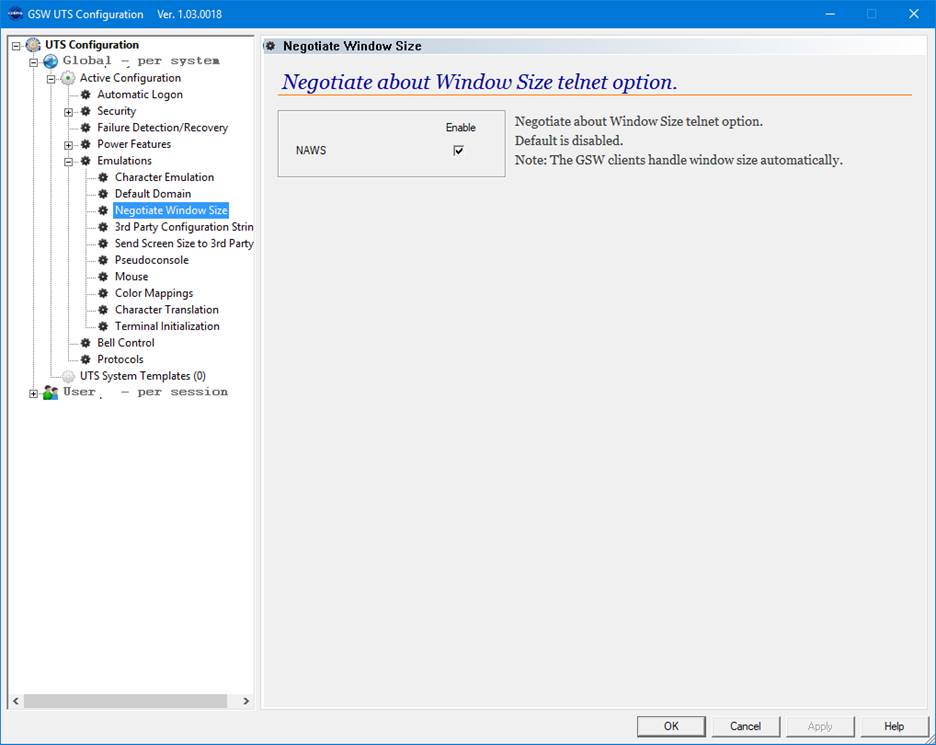936x745 pixels.
Task: Click the gear icon in the right panel header
Action: (x=270, y=46)
